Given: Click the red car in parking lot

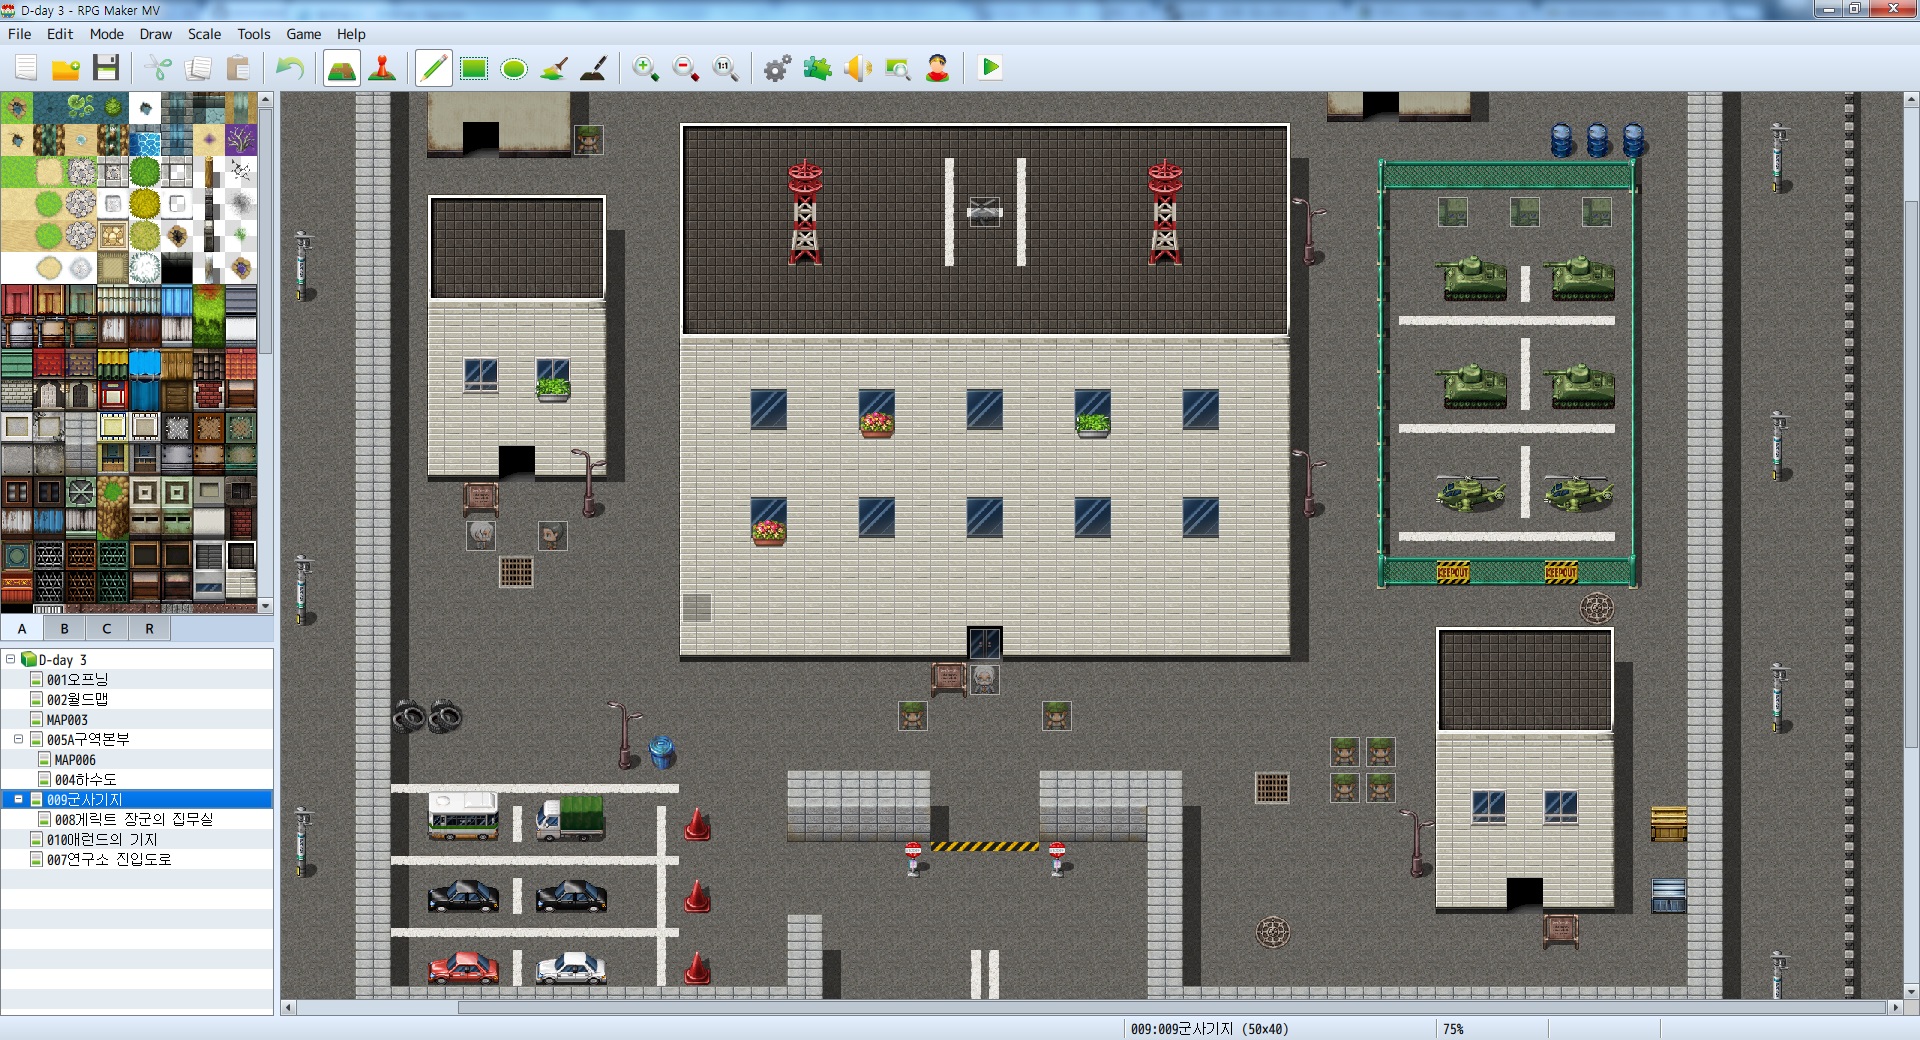Looking at the screenshot, I should click(x=463, y=968).
